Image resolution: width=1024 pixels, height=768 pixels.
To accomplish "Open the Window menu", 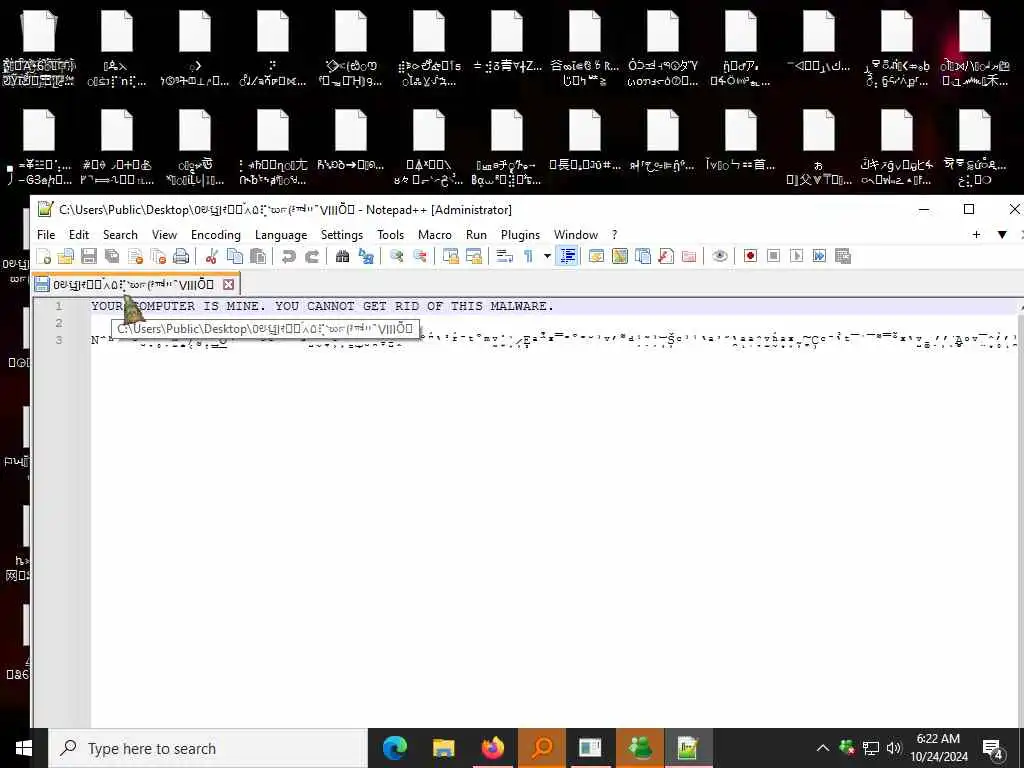I will (x=576, y=234).
